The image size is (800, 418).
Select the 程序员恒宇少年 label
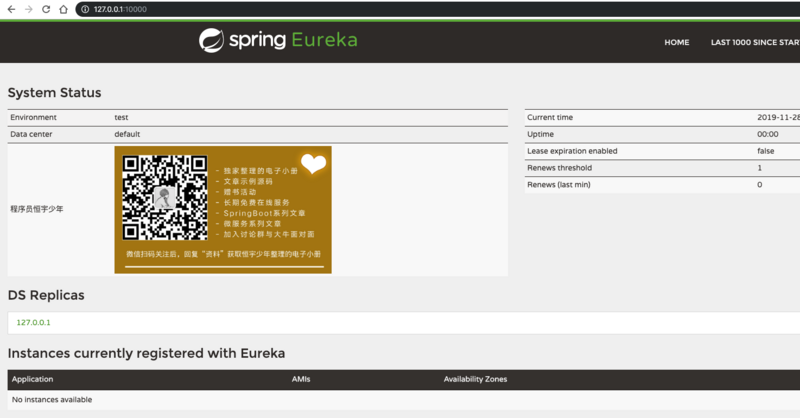37,209
